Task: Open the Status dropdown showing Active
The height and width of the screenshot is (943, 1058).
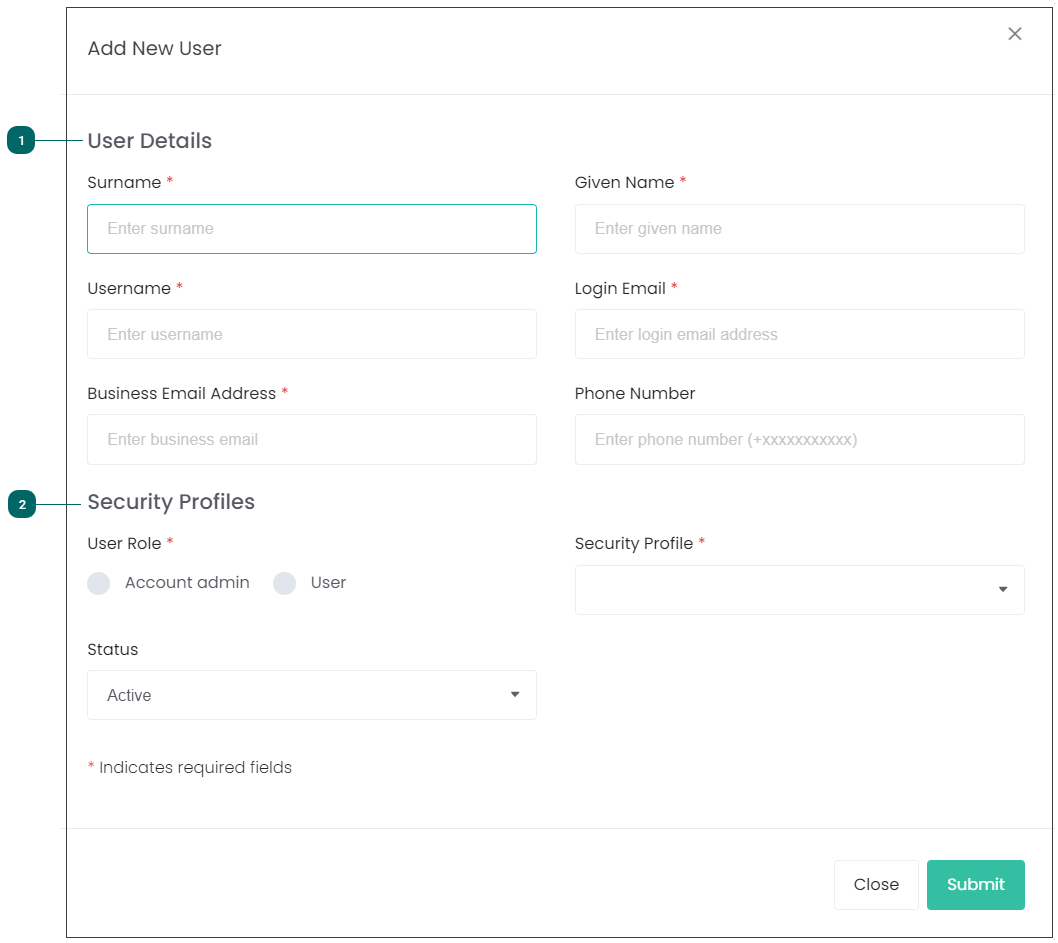Action: click(x=312, y=695)
